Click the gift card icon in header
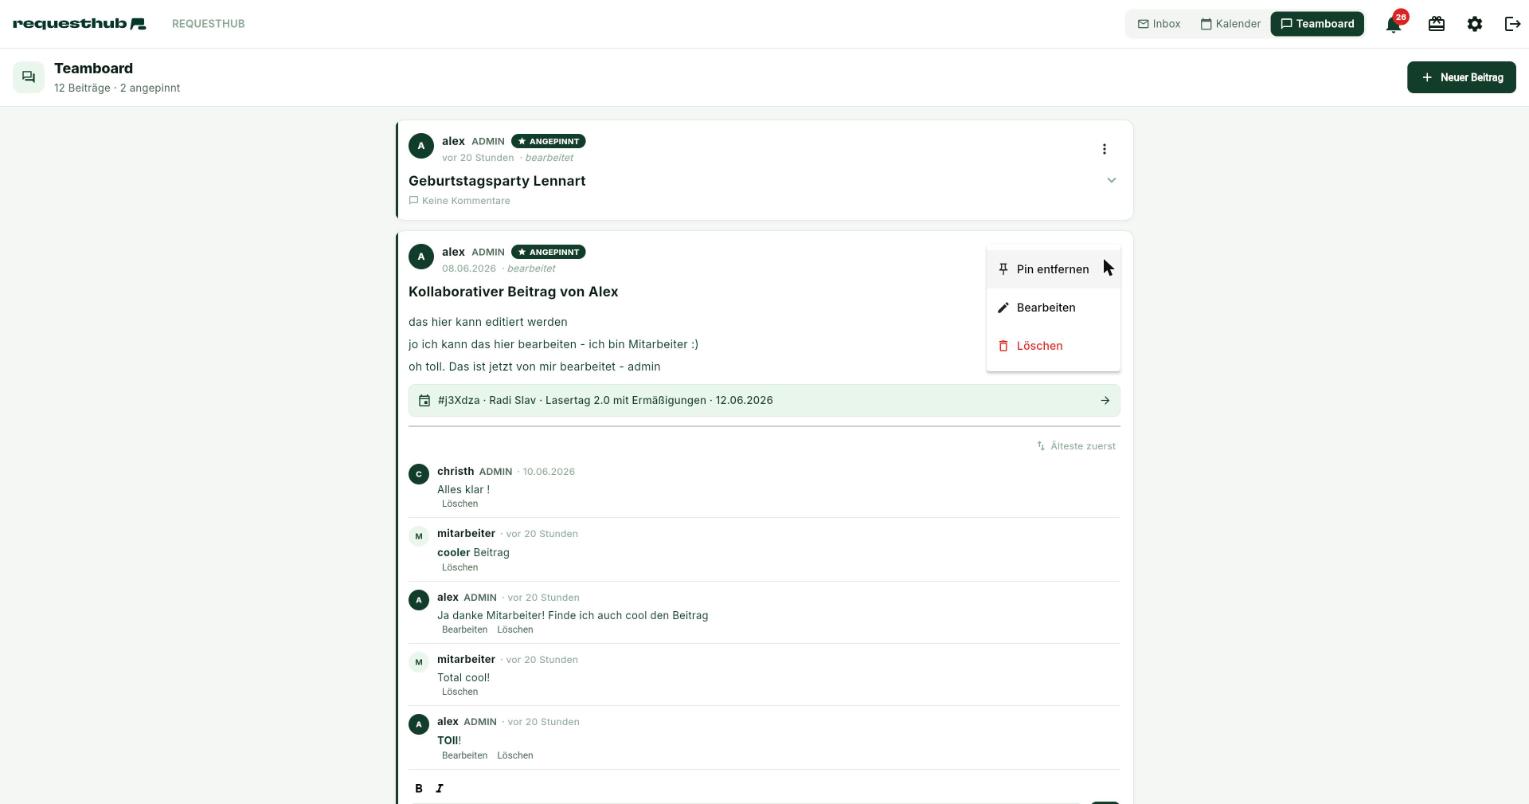Screen dimensions: 1529x804 (x=1436, y=24)
